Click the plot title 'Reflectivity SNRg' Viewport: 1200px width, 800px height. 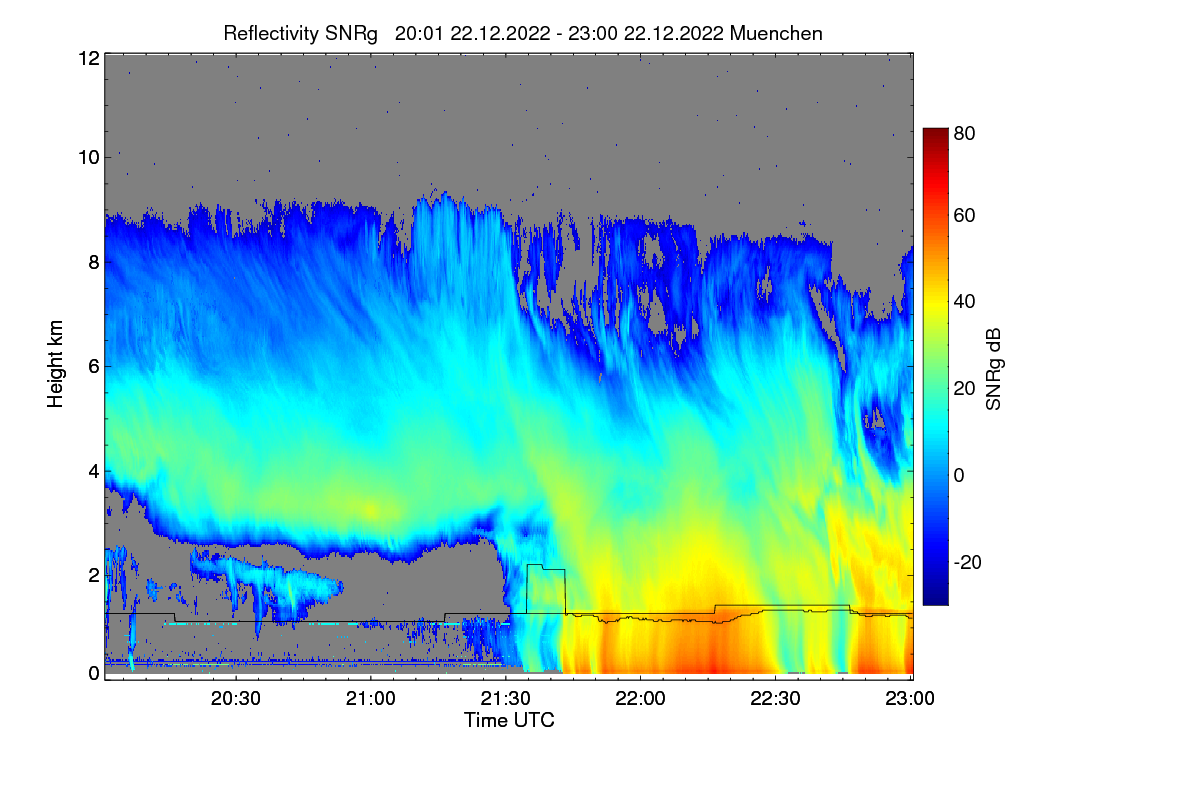point(300,33)
